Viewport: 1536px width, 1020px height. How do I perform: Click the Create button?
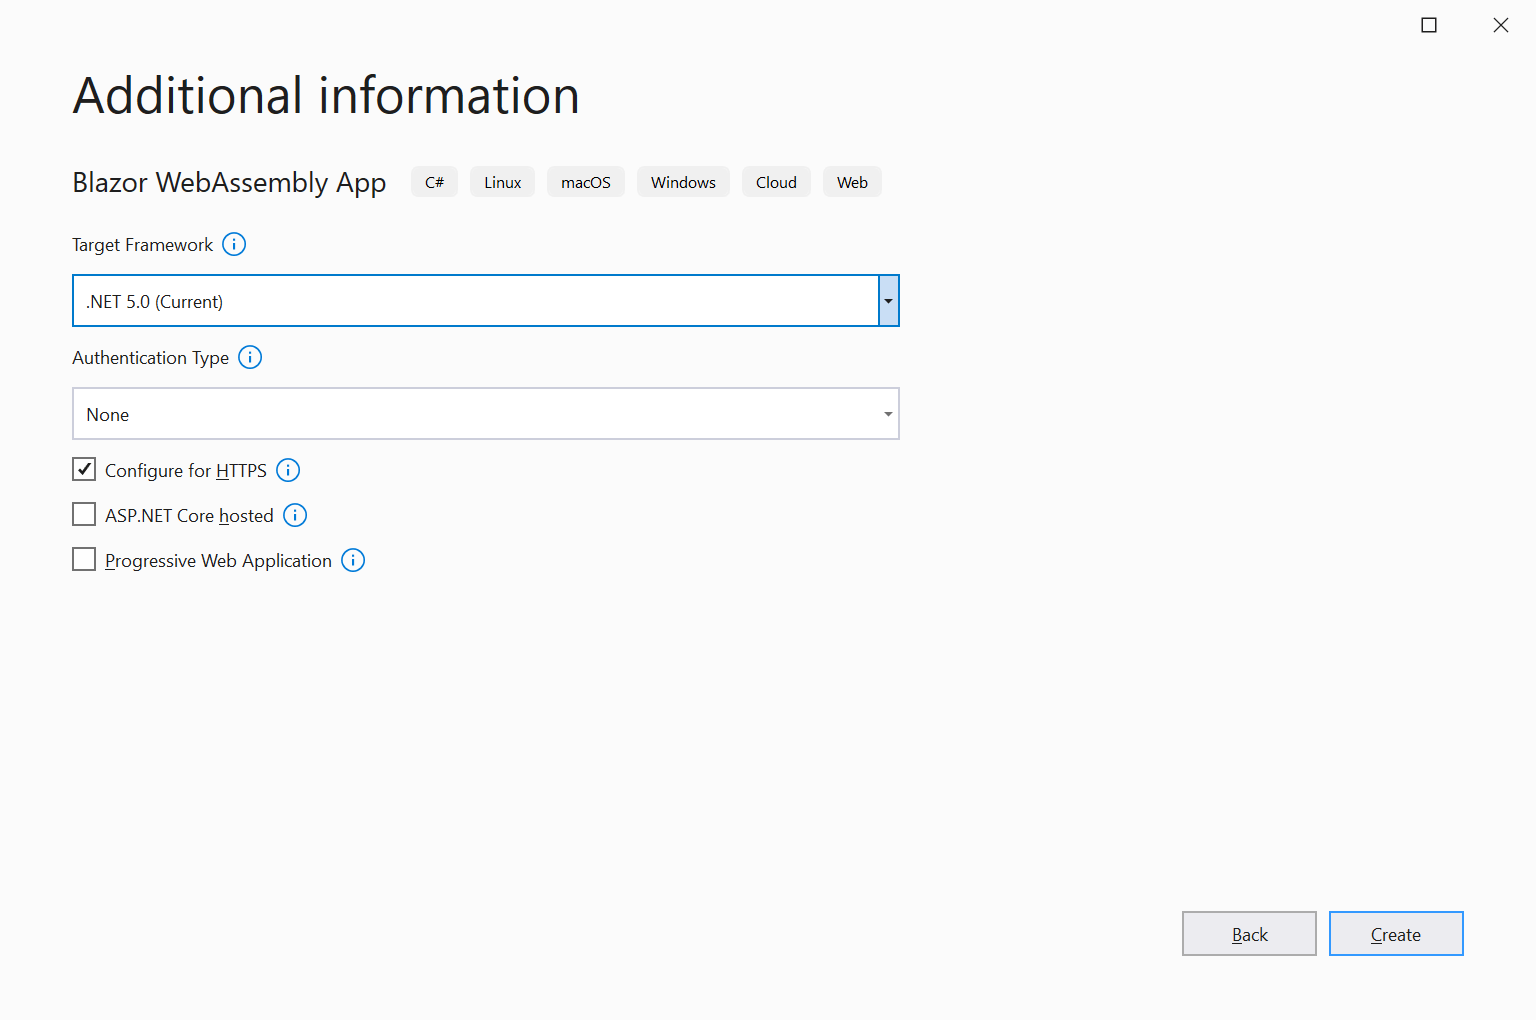coord(1396,933)
